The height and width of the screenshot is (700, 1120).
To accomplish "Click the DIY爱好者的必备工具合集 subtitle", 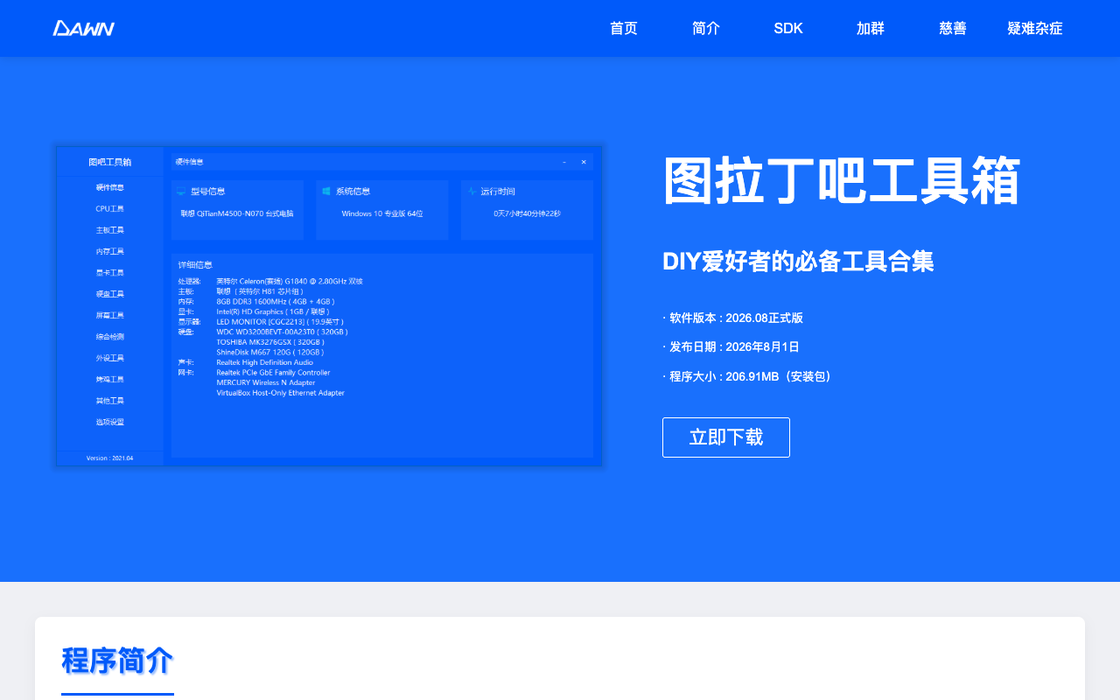I will point(798,261).
